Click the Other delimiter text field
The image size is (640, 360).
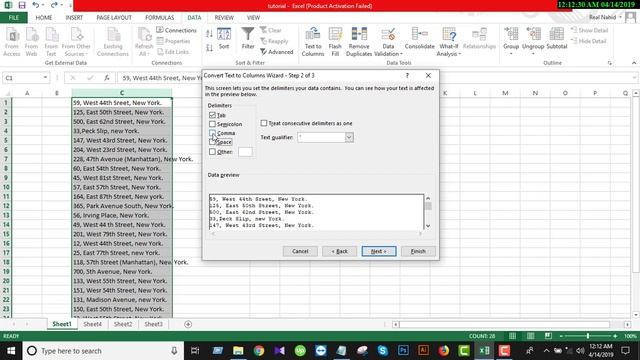coord(245,152)
